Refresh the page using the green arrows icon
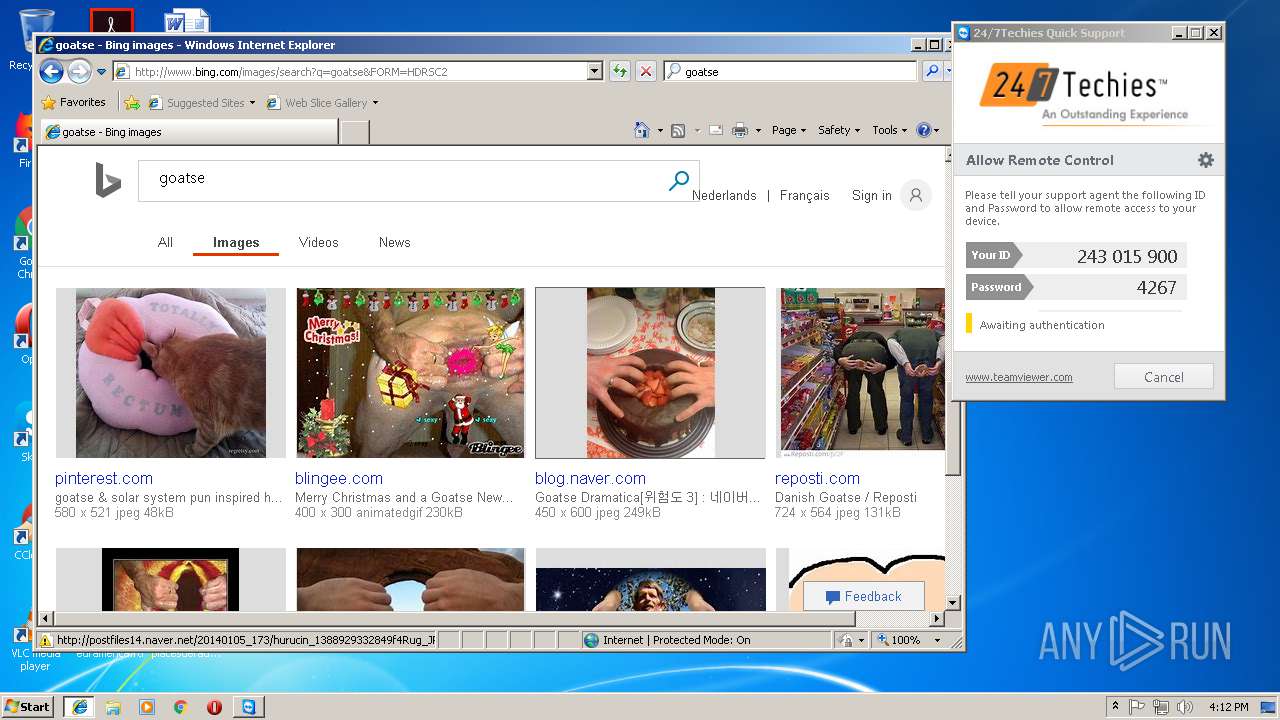The width and height of the screenshot is (1280, 720). (620, 71)
